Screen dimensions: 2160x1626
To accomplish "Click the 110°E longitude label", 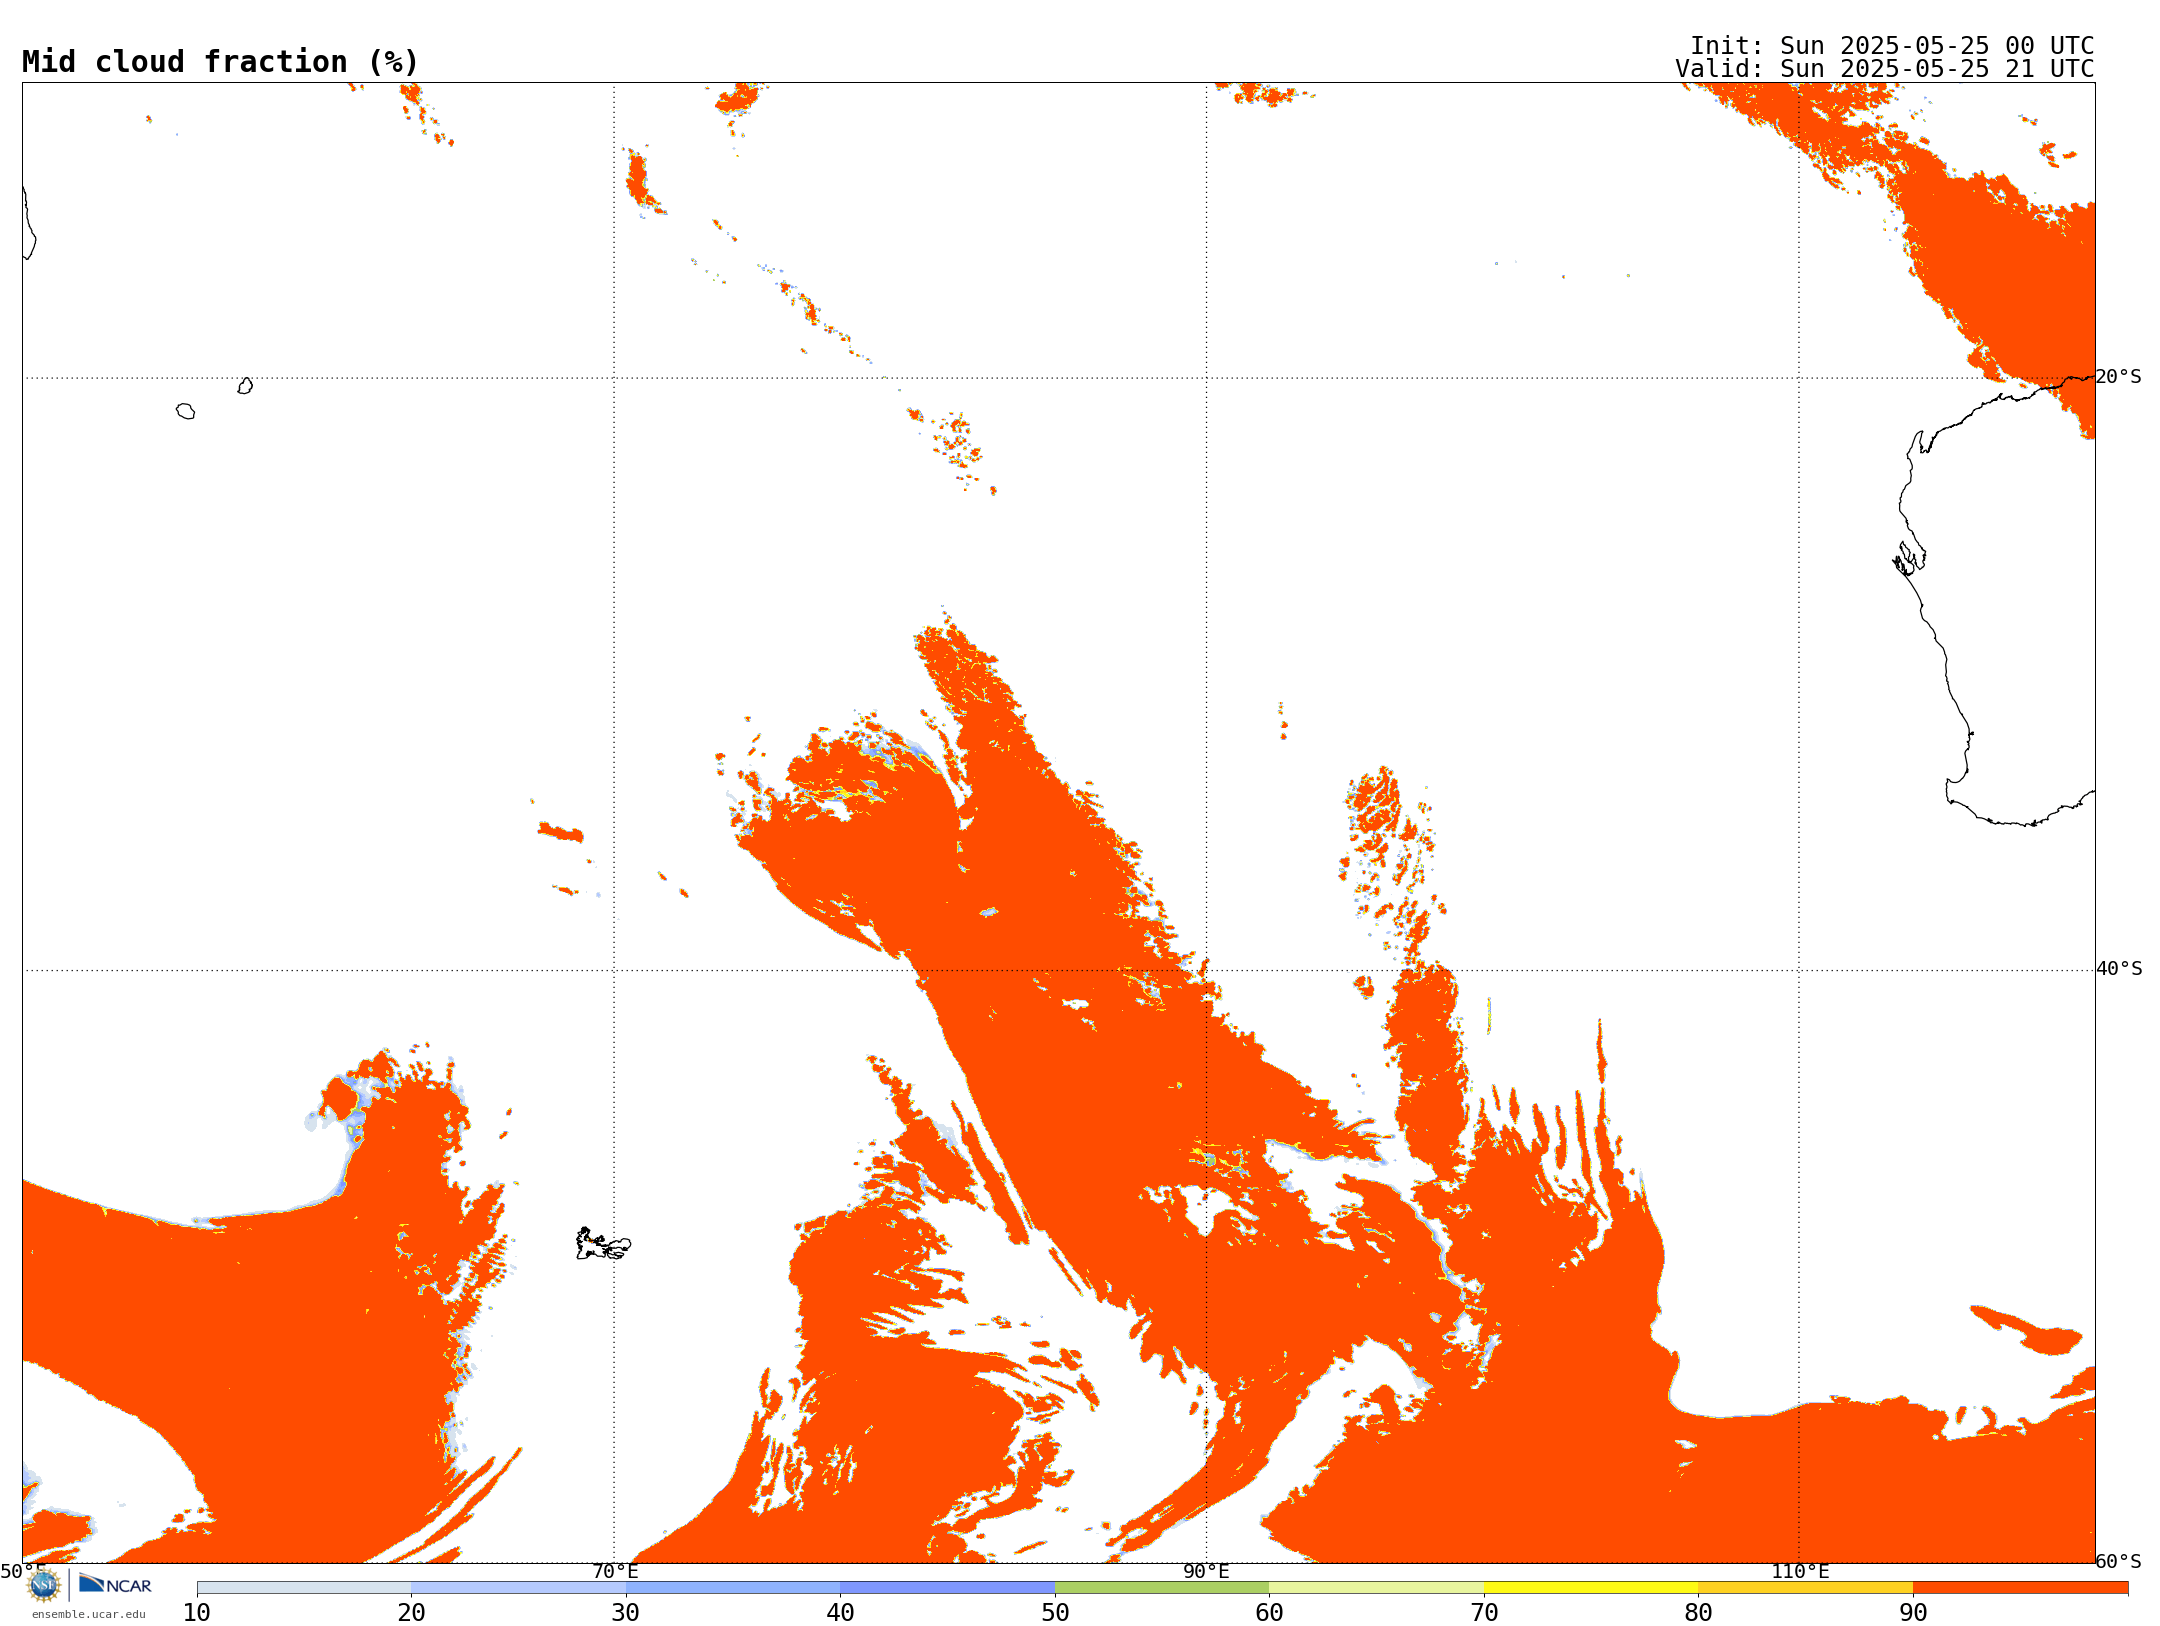I will click(x=1800, y=1572).
